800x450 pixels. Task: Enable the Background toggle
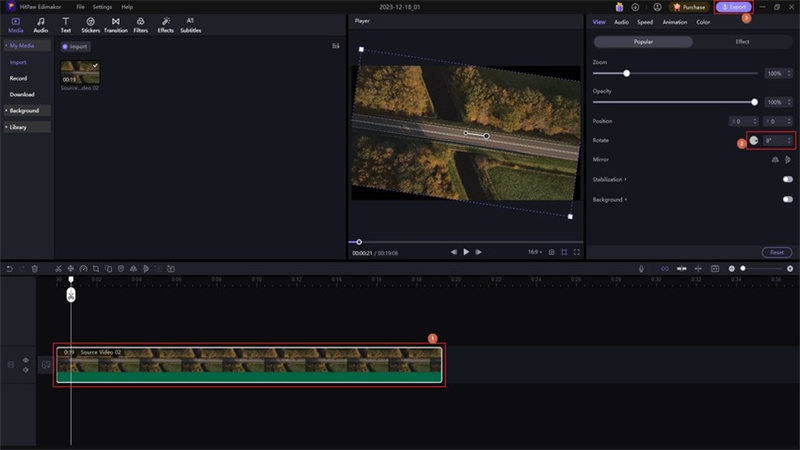(787, 199)
